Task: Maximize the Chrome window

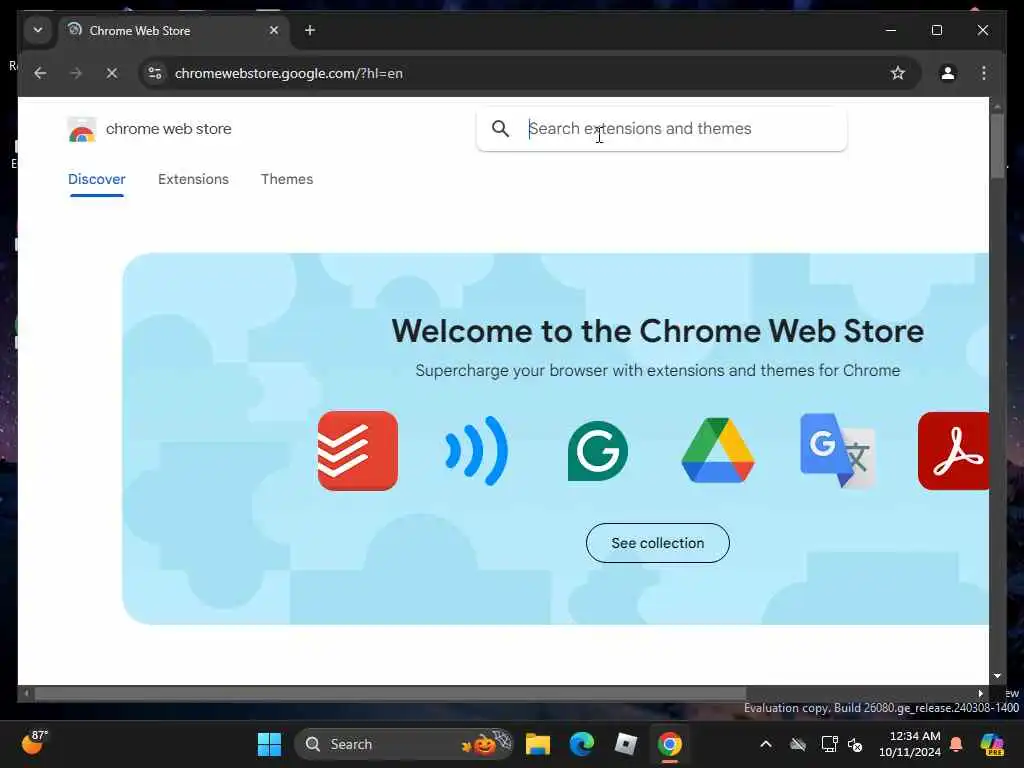Action: tap(936, 30)
